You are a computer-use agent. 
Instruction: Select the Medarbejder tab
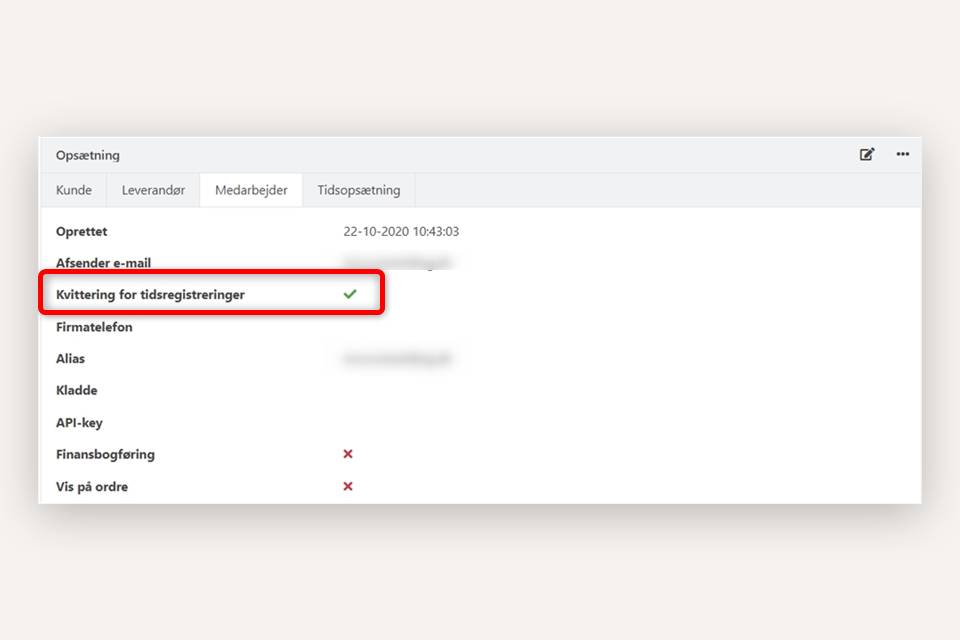pyautogui.click(x=251, y=190)
